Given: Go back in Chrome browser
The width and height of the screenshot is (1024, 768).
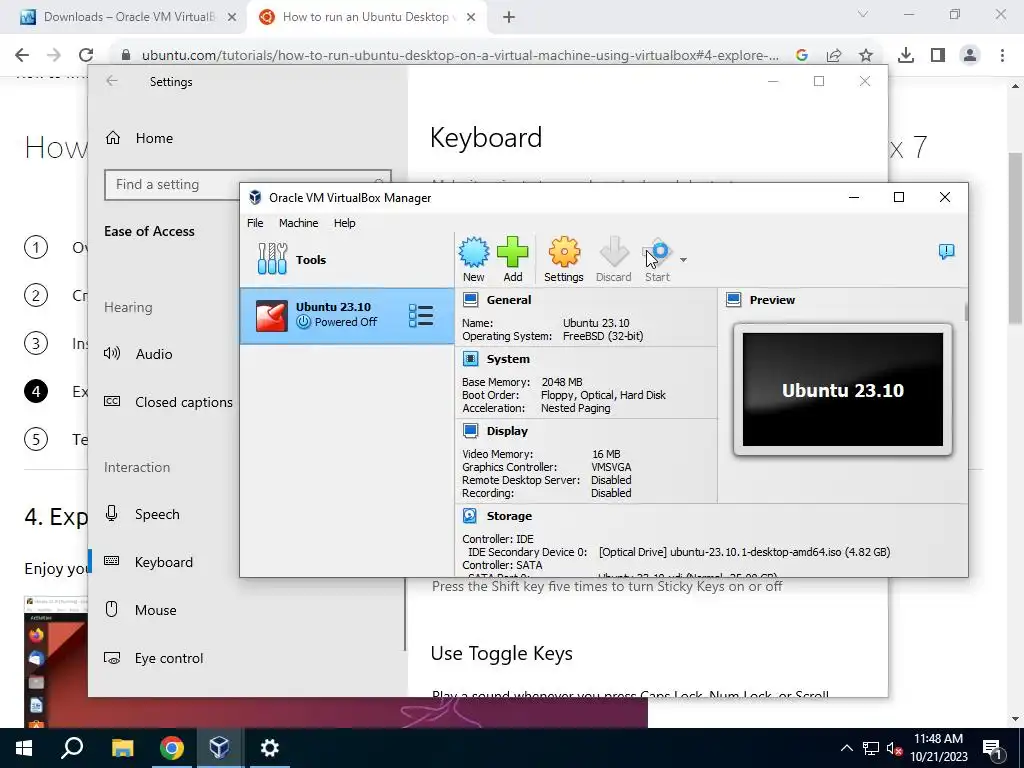Looking at the screenshot, I should tap(22, 55).
